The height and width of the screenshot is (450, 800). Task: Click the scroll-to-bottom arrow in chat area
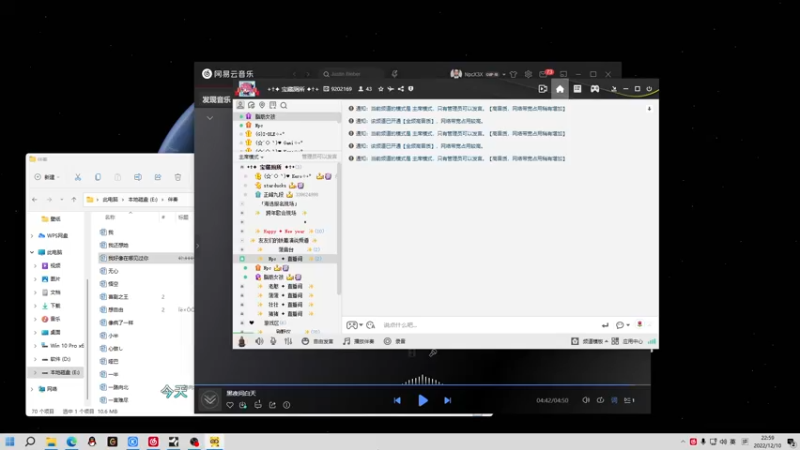coord(649,109)
